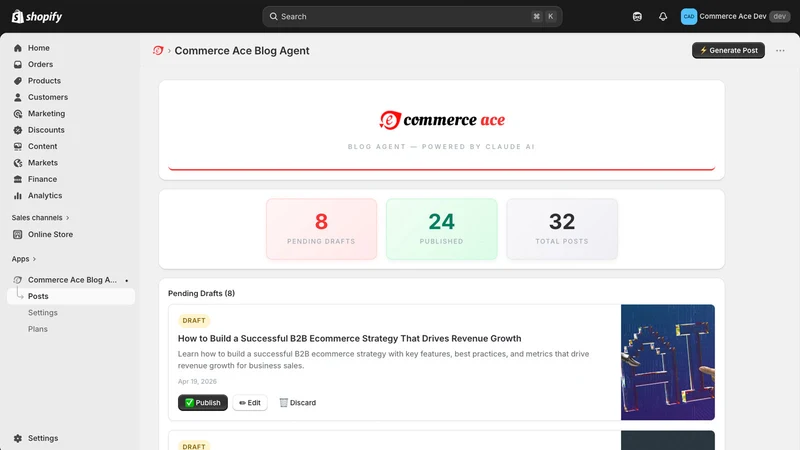Click the Commerce Ace breadcrumb icon
800x450 pixels.
point(158,51)
